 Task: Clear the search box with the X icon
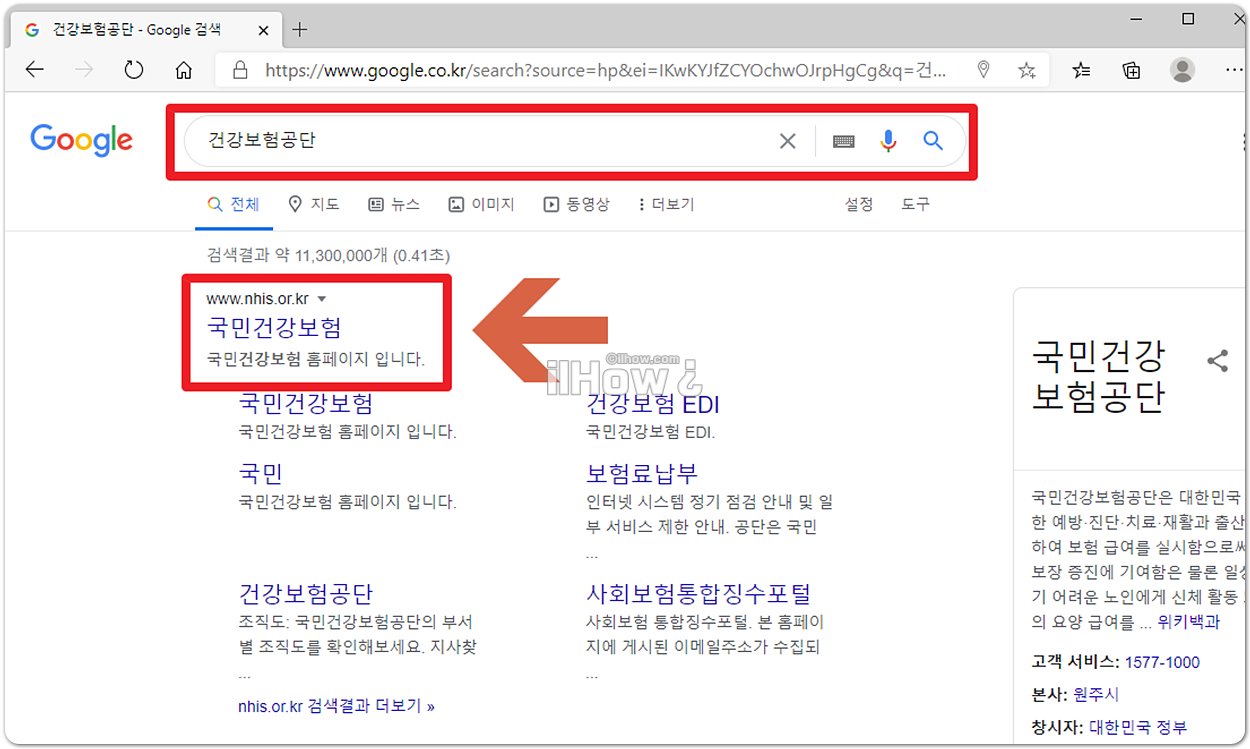788,142
